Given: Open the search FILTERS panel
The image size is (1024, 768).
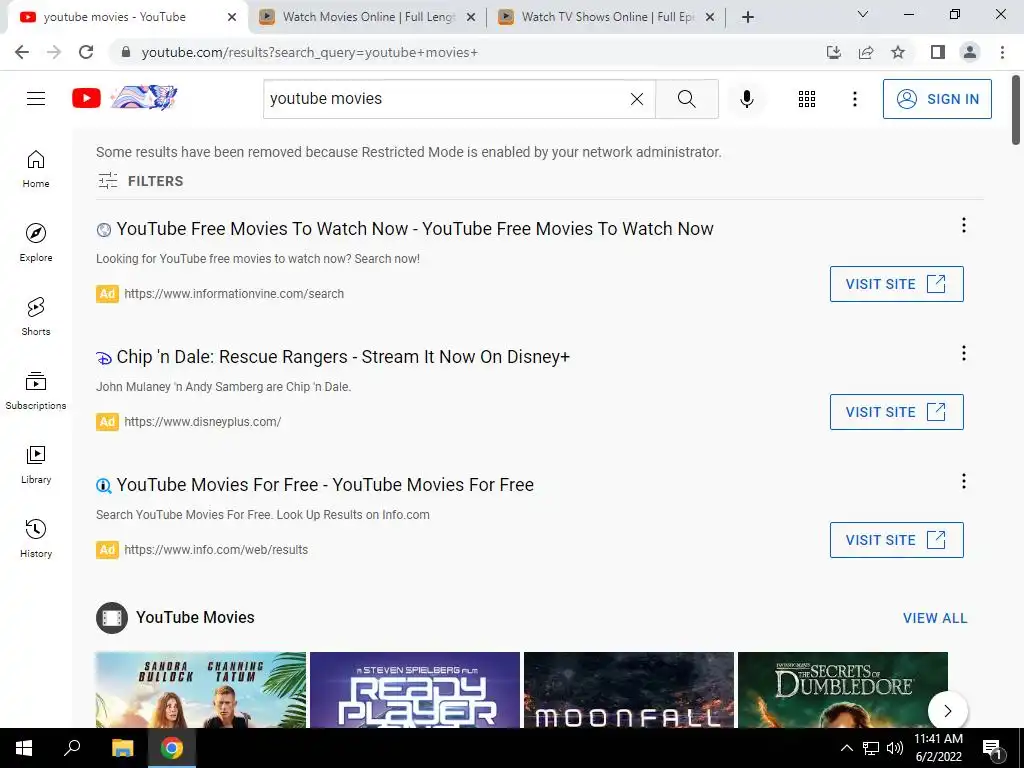Looking at the screenshot, I should pos(140,181).
